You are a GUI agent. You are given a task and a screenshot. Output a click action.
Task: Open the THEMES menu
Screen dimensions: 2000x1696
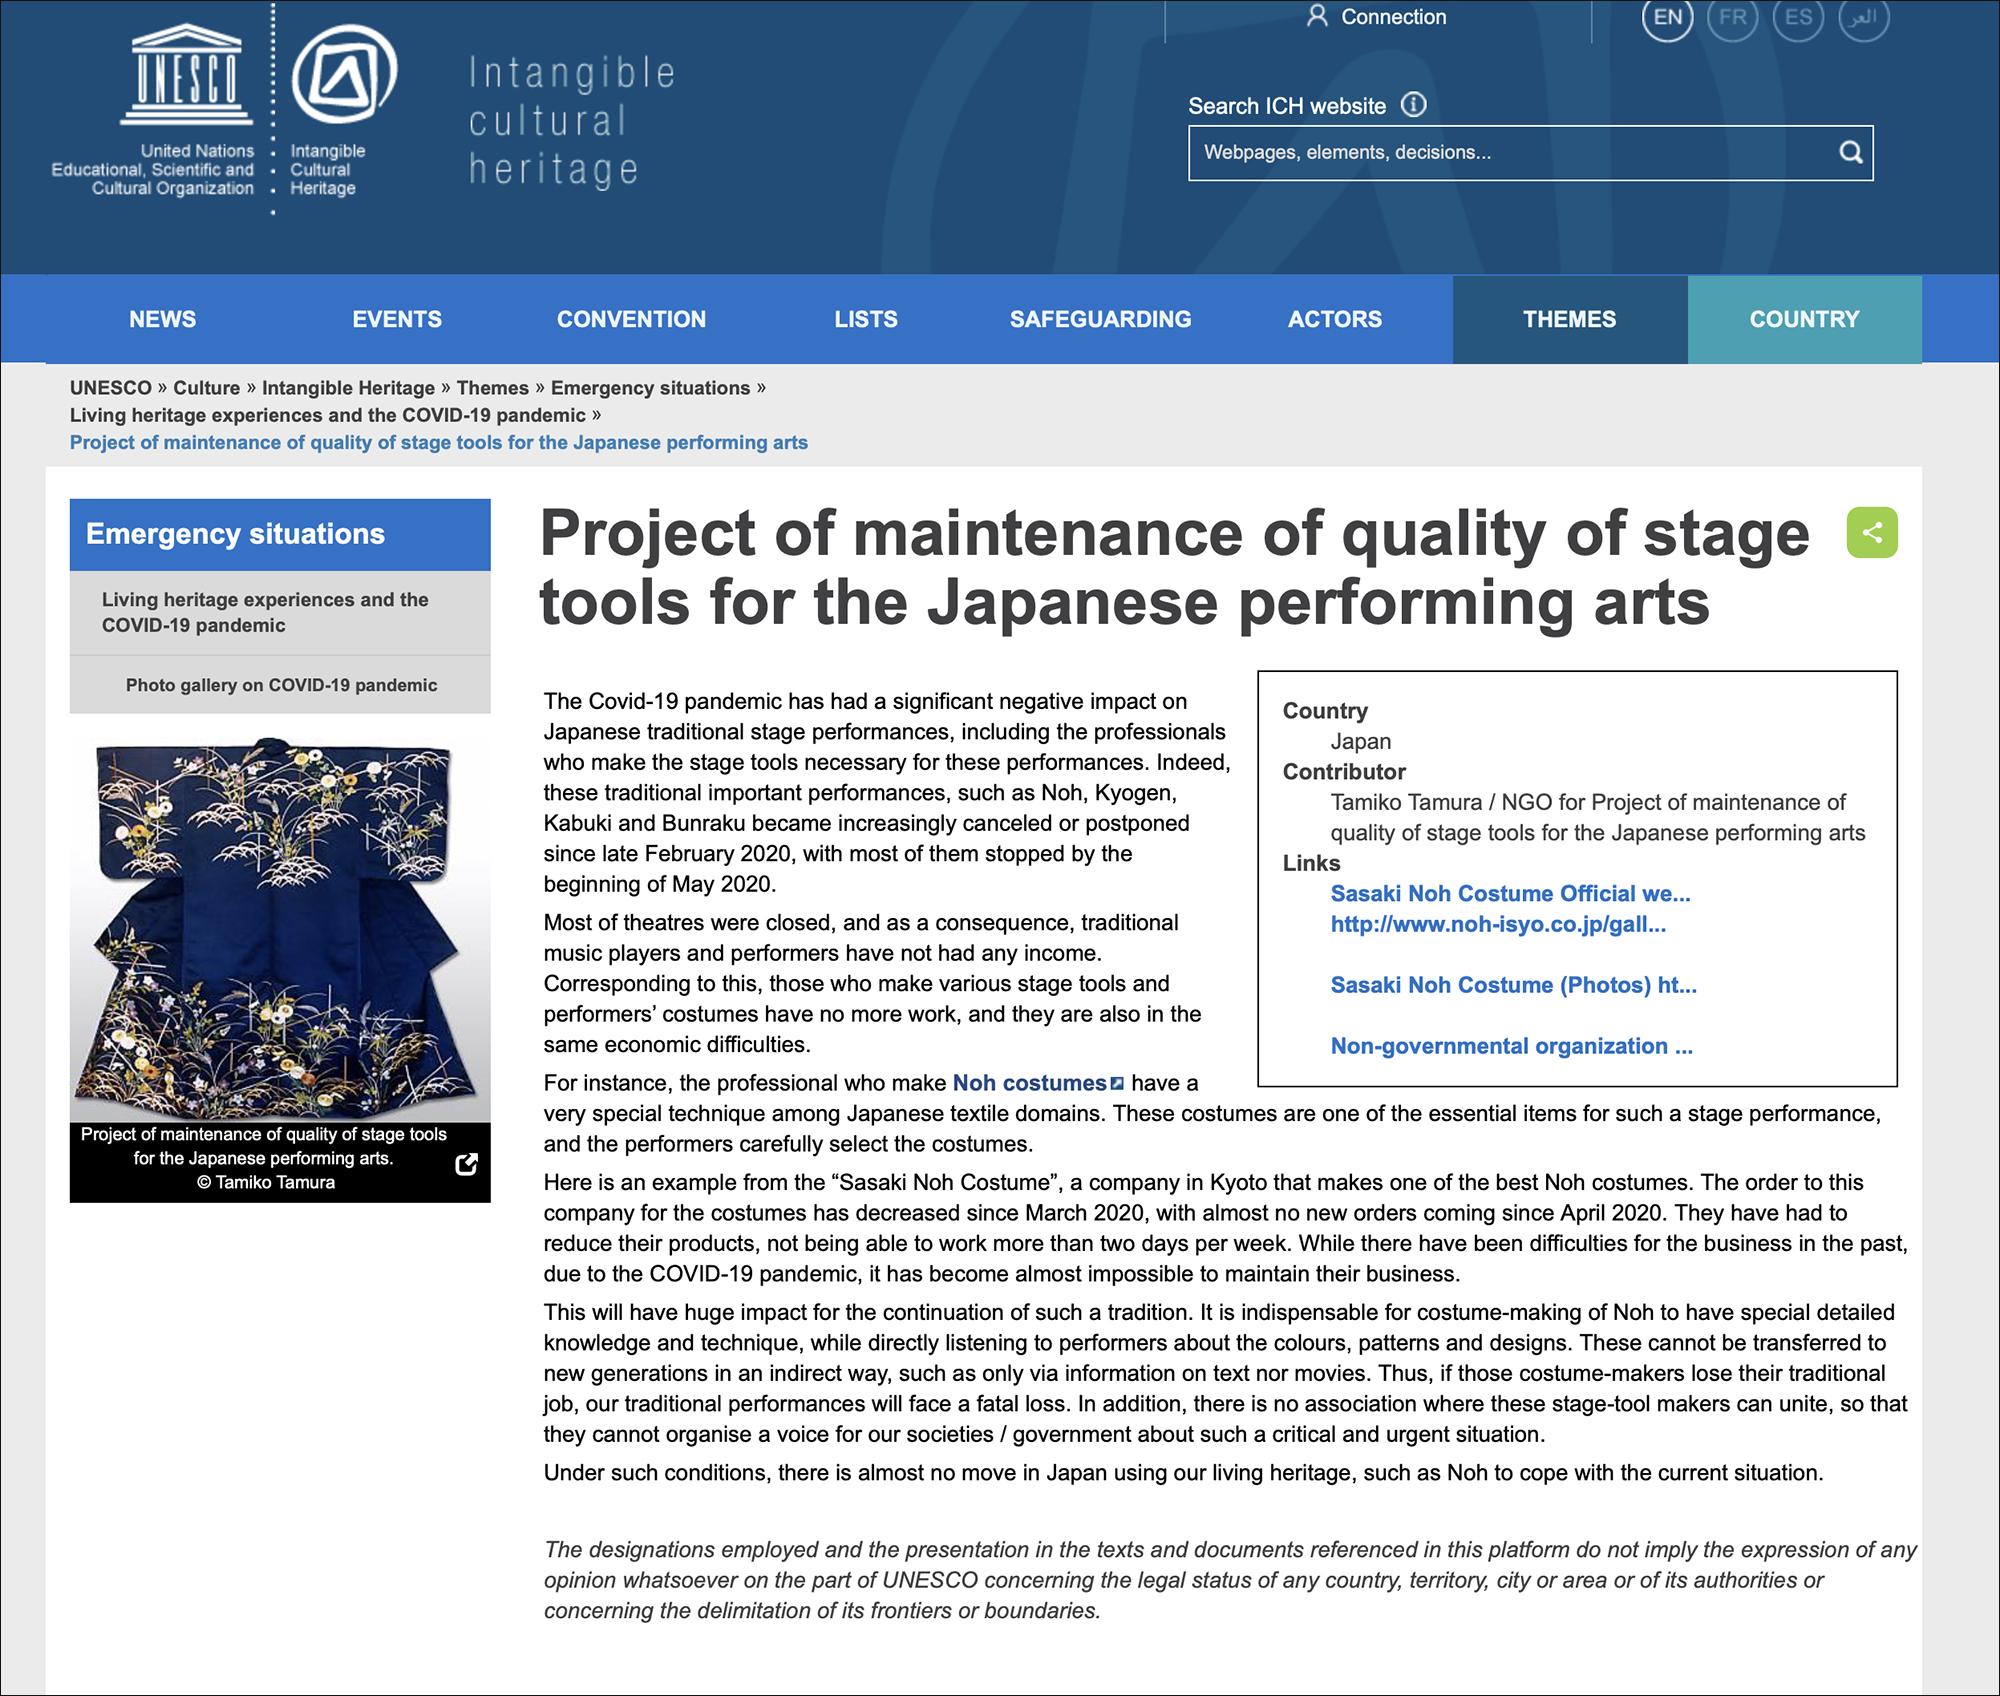1569,319
